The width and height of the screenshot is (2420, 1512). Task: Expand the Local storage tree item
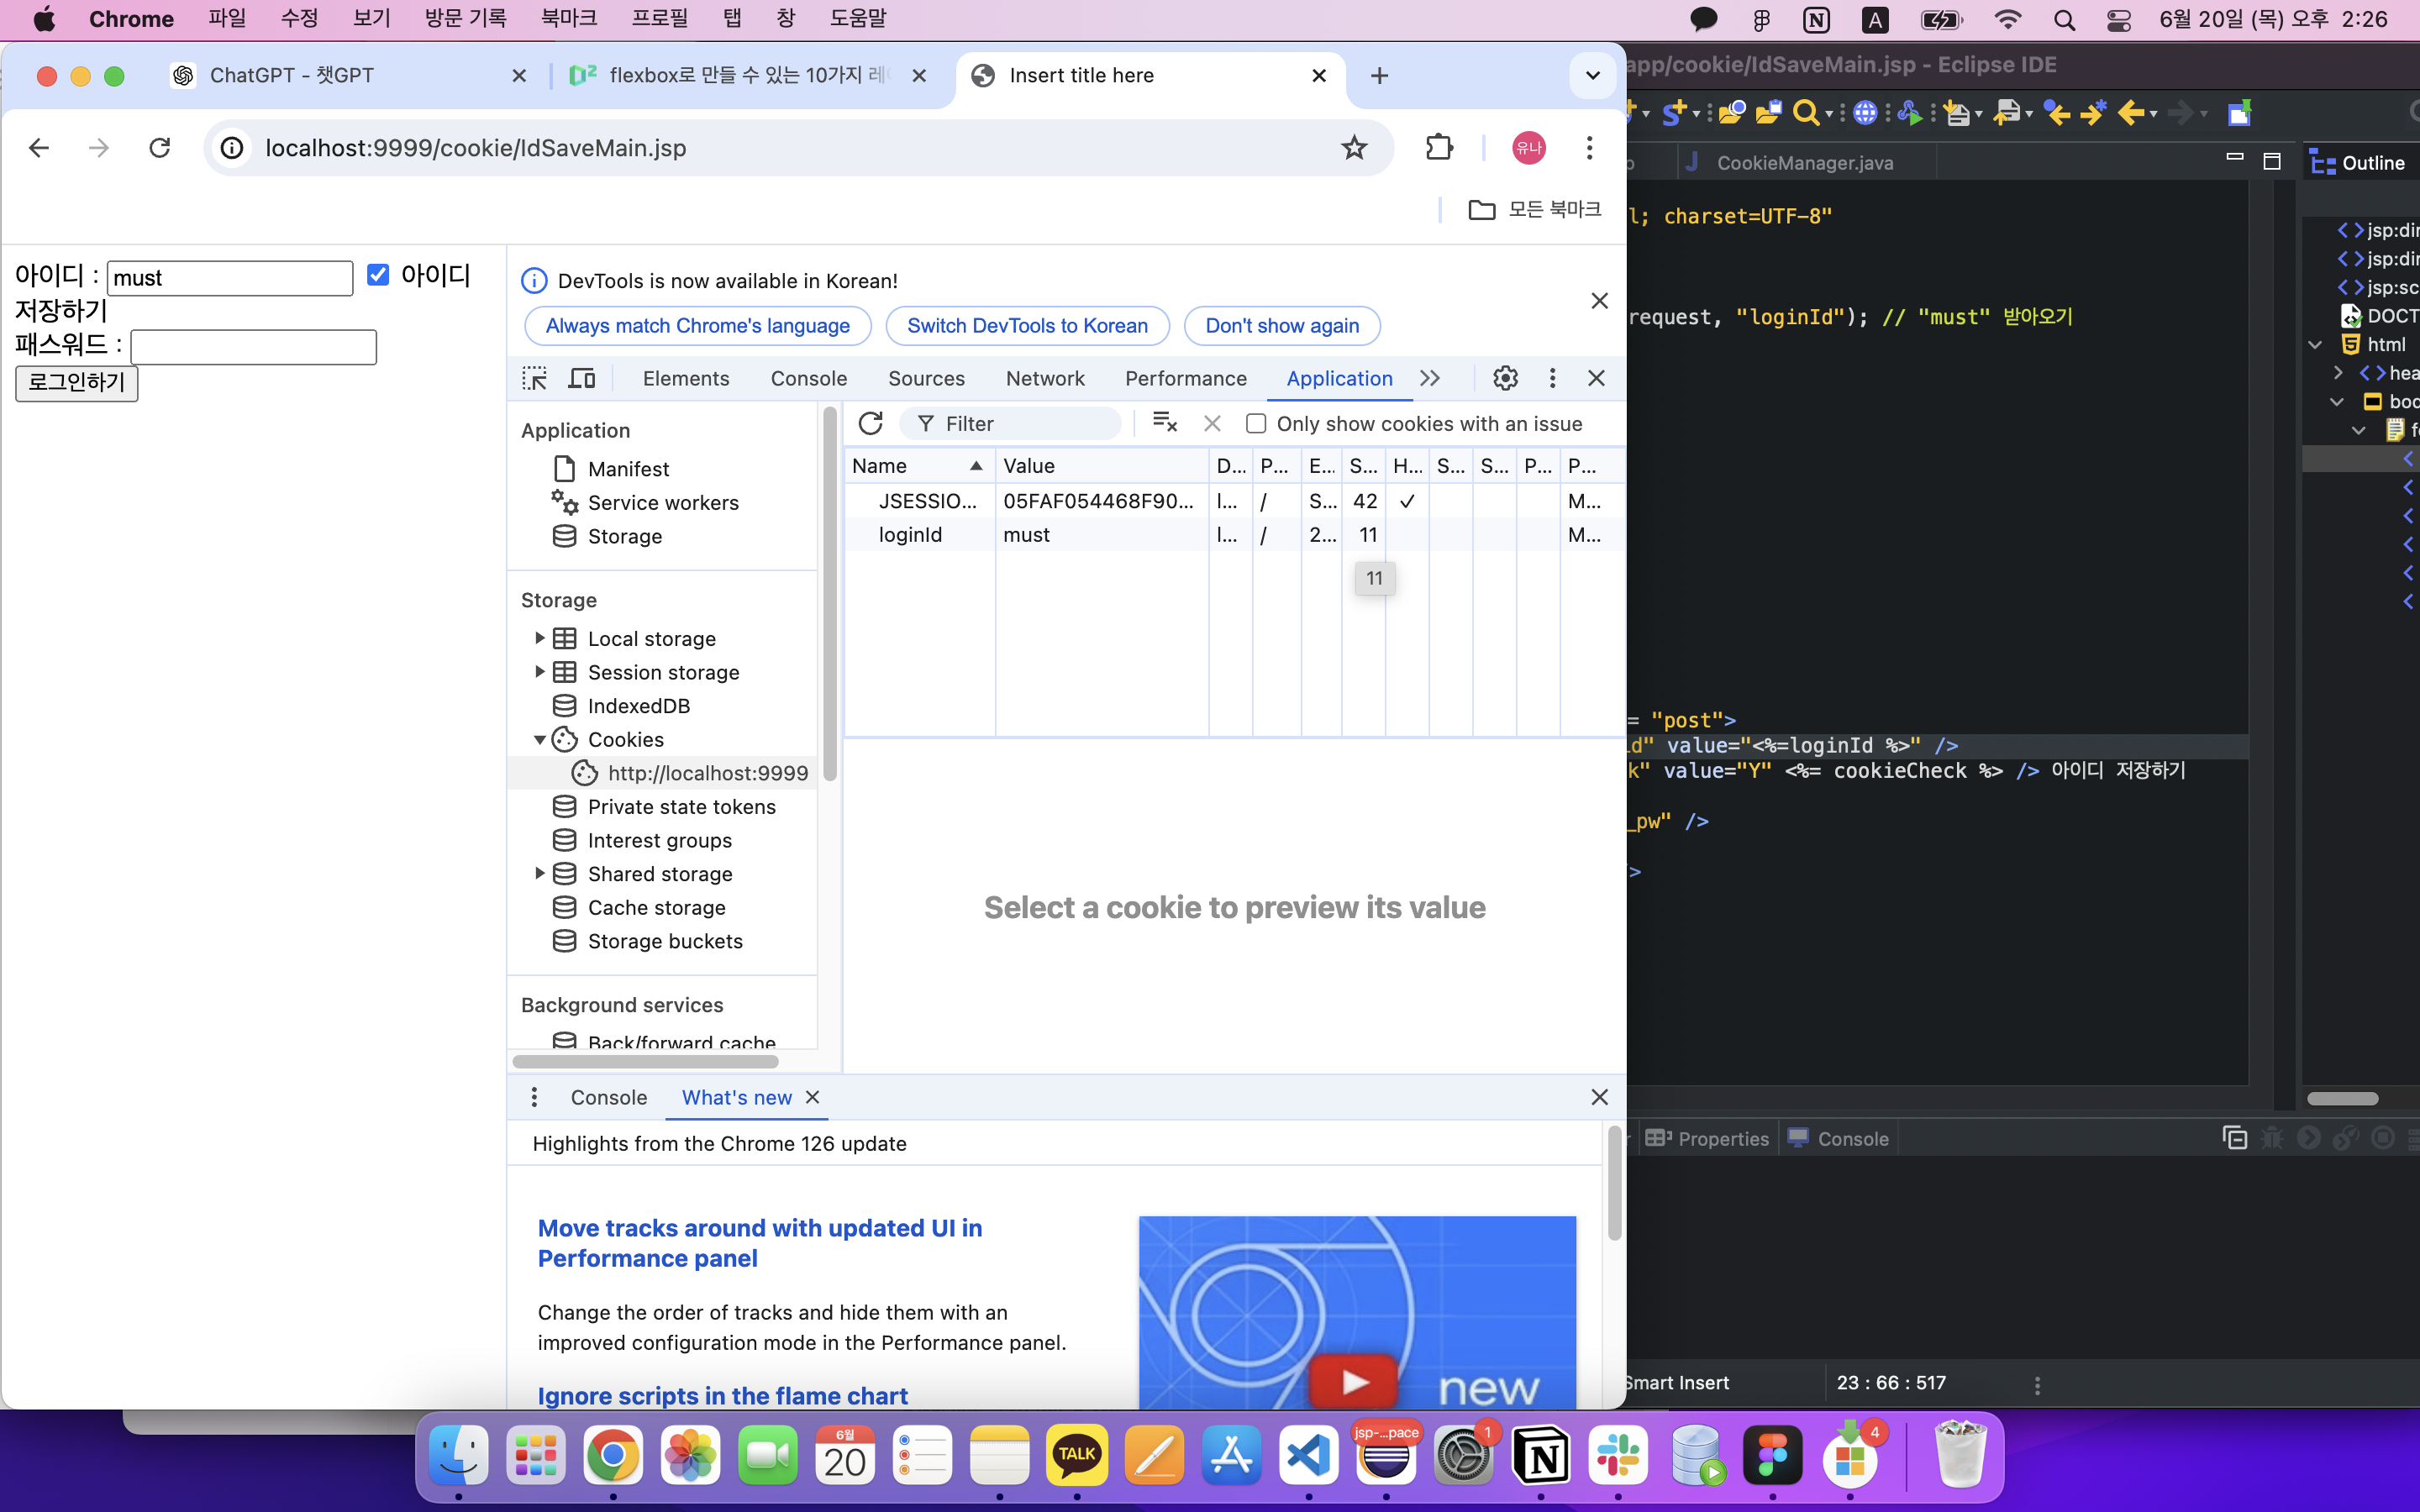(x=540, y=638)
